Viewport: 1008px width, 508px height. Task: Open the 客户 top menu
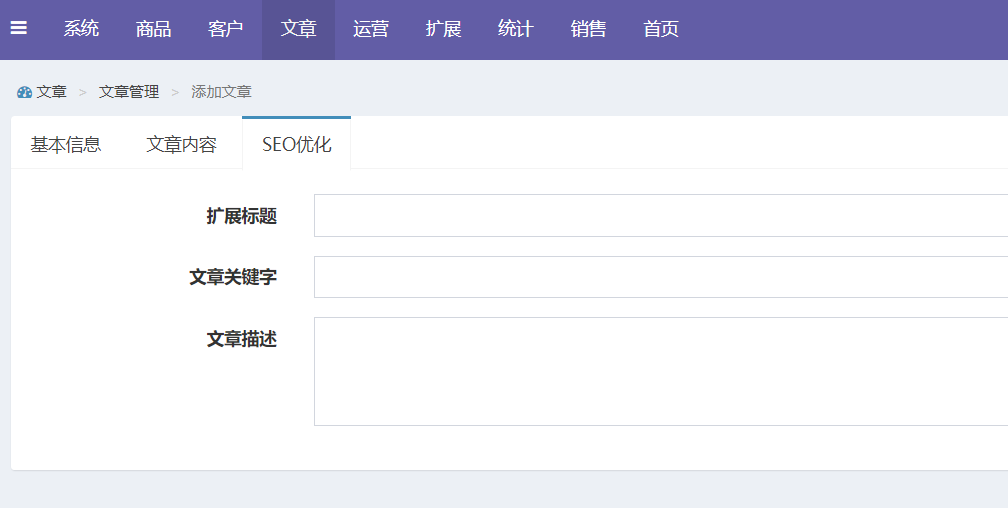pyautogui.click(x=226, y=29)
